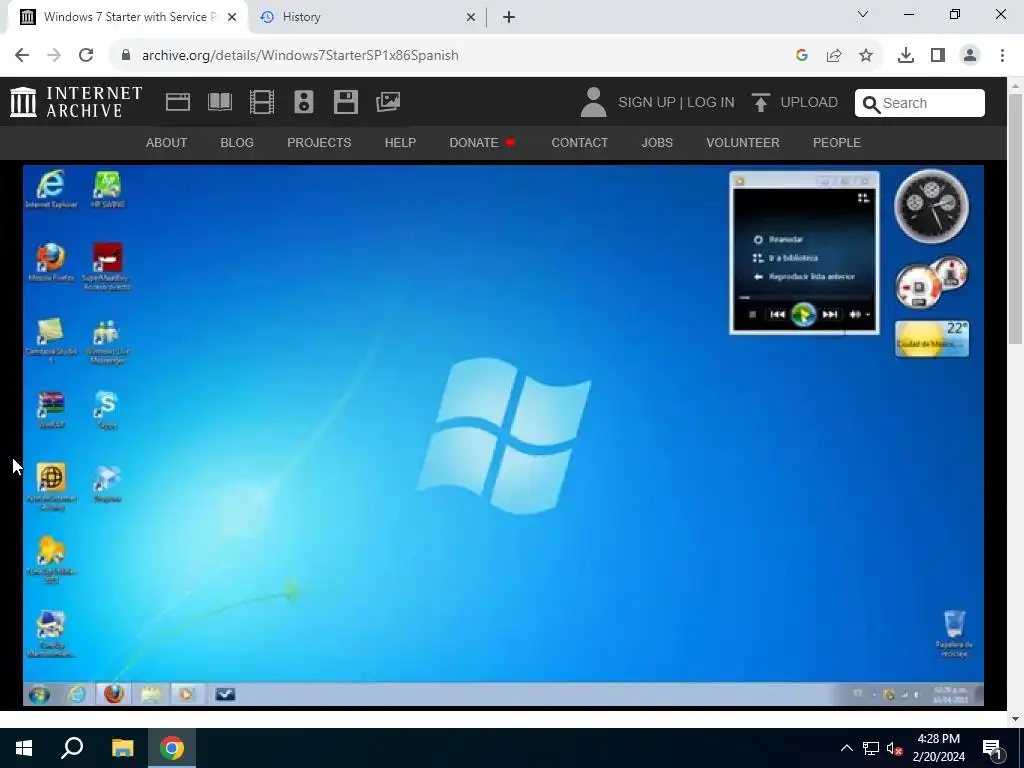
Task: Open the tab search chevron
Action: click(x=863, y=14)
